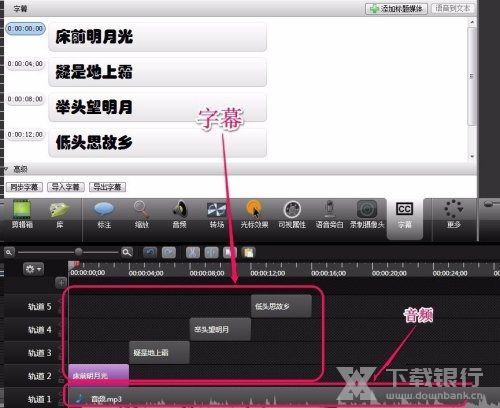Open the 转场 transitions tool
This screenshot has width=500, height=408.
[217, 214]
